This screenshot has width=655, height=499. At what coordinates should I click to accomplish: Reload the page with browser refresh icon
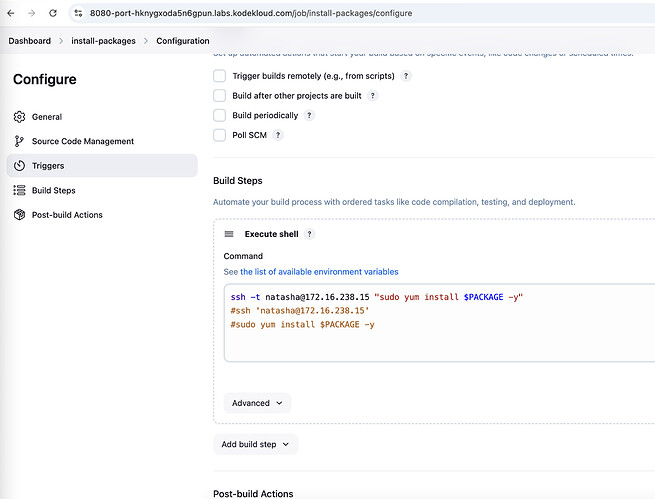52,13
